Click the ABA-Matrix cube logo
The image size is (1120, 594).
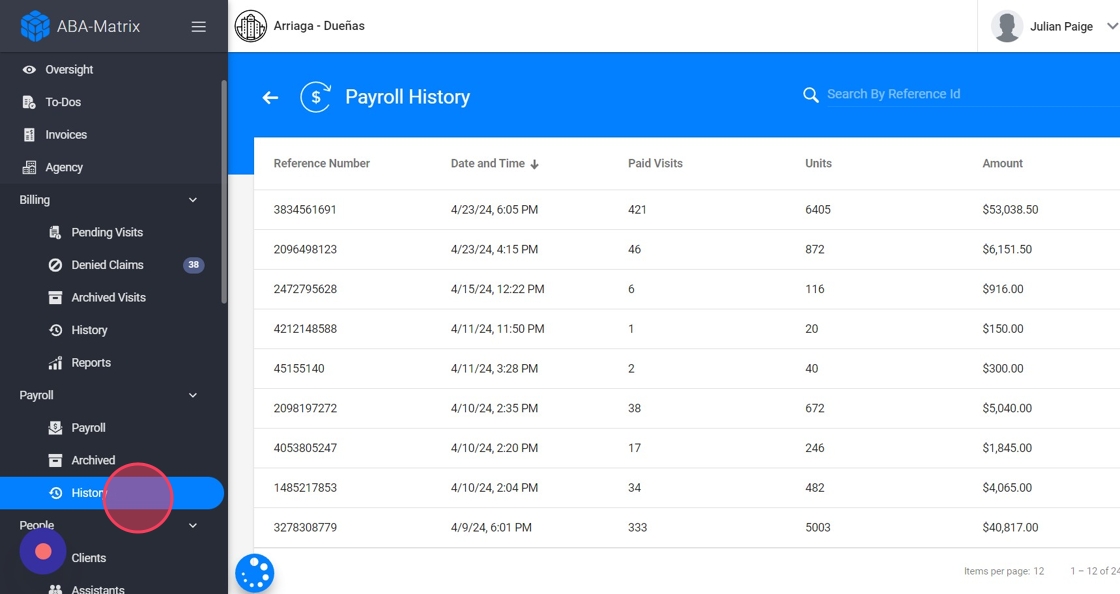[35, 26]
